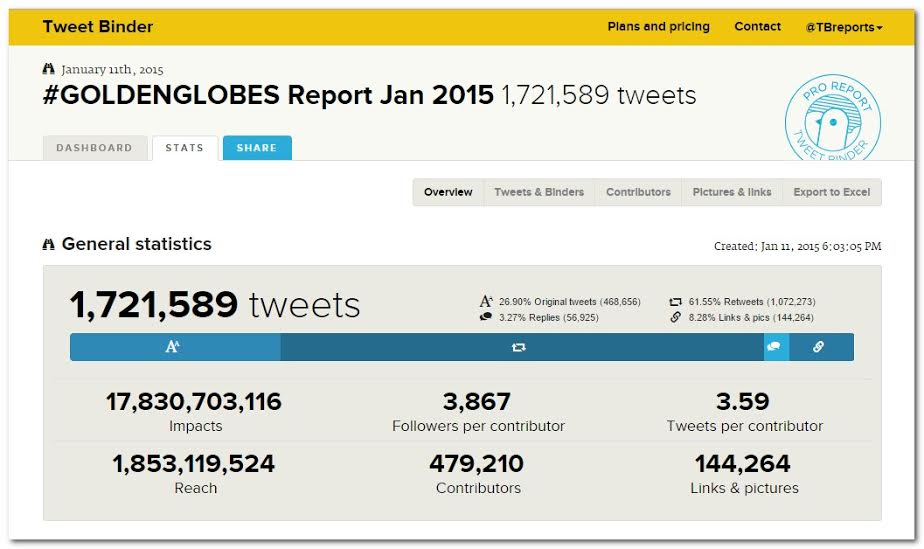Click the link icon in the blue bar
This screenshot has height=549, width=924.
click(x=818, y=347)
